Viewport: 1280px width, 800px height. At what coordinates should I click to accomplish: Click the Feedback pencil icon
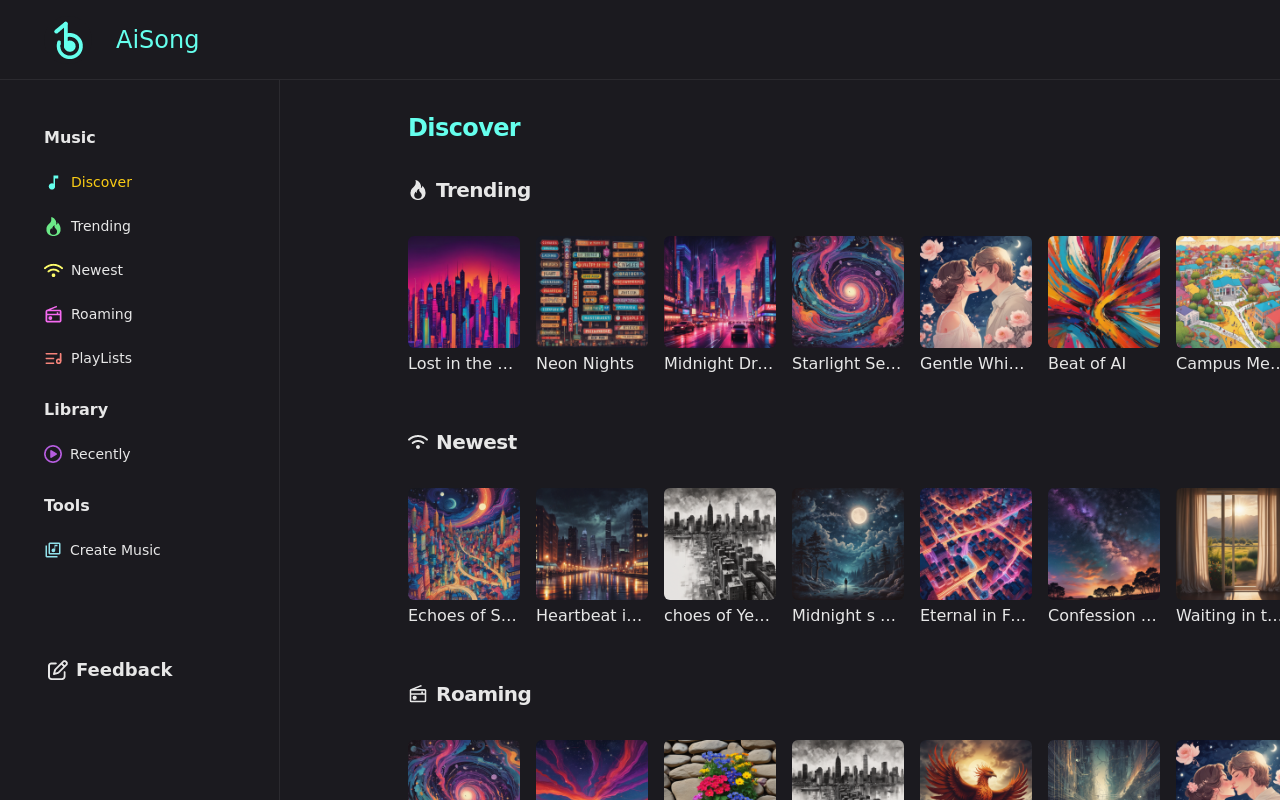pyautogui.click(x=58, y=670)
